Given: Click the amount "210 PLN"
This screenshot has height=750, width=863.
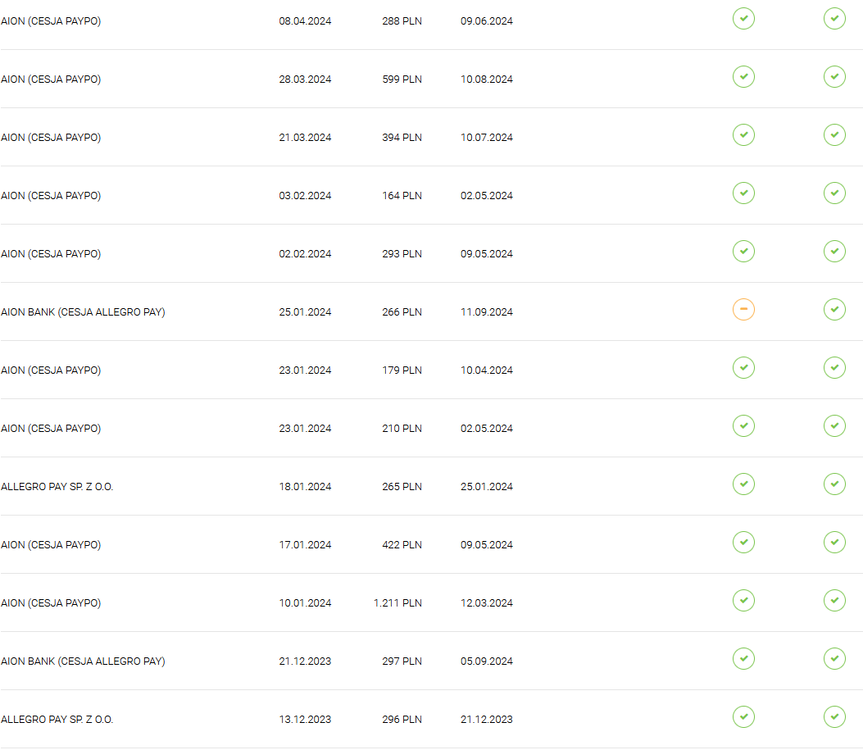Looking at the screenshot, I should [x=402, y=428].
